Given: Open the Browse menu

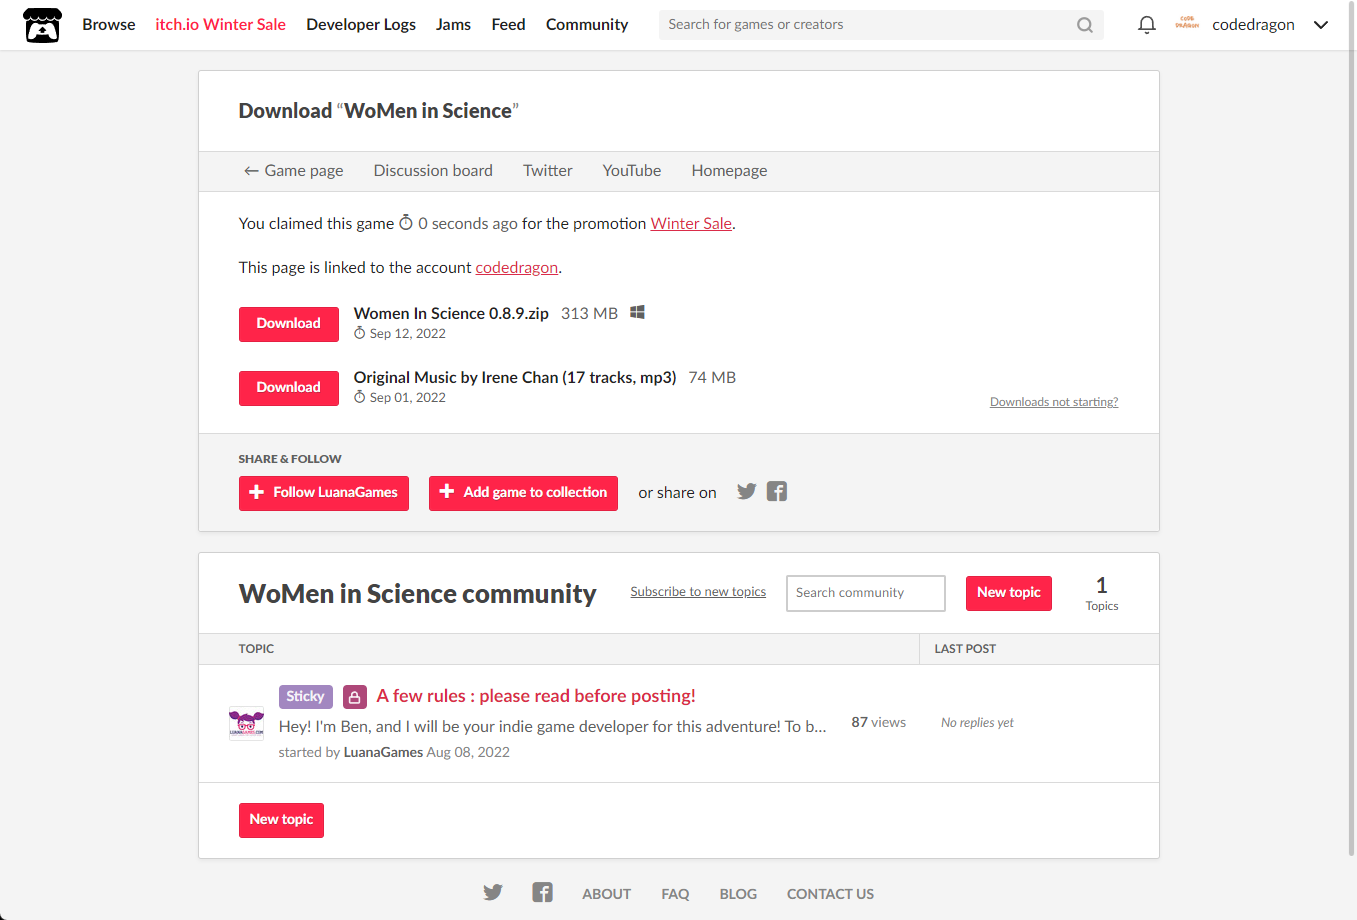Looking at the screenshot, I should [109, 24].
